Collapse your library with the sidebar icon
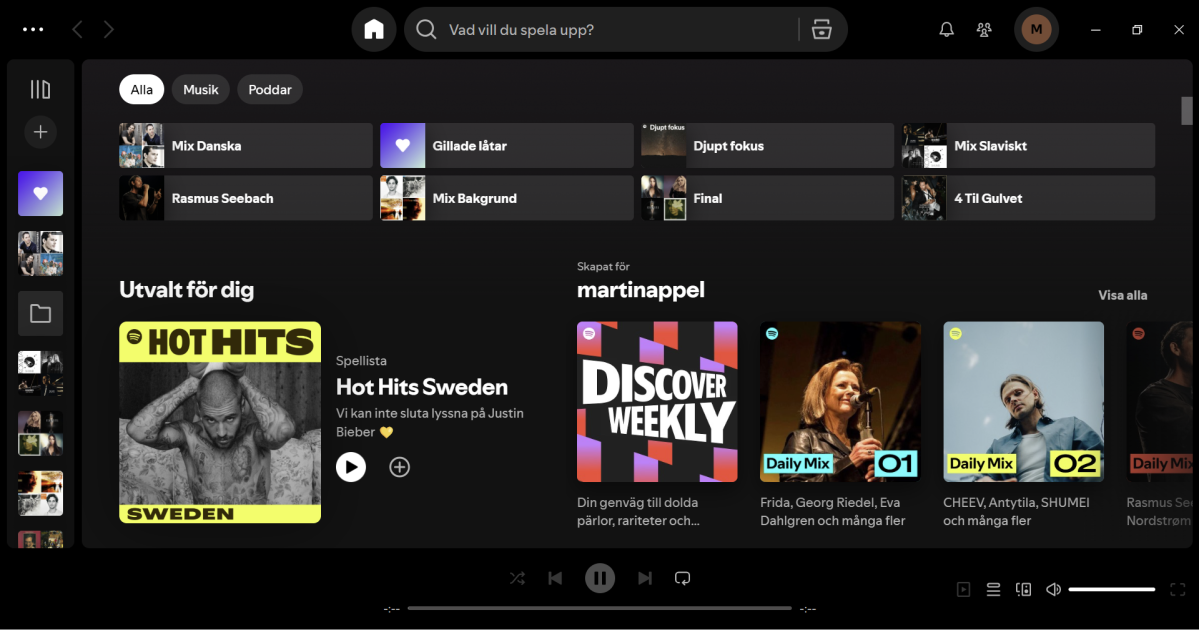 [40, 88]
